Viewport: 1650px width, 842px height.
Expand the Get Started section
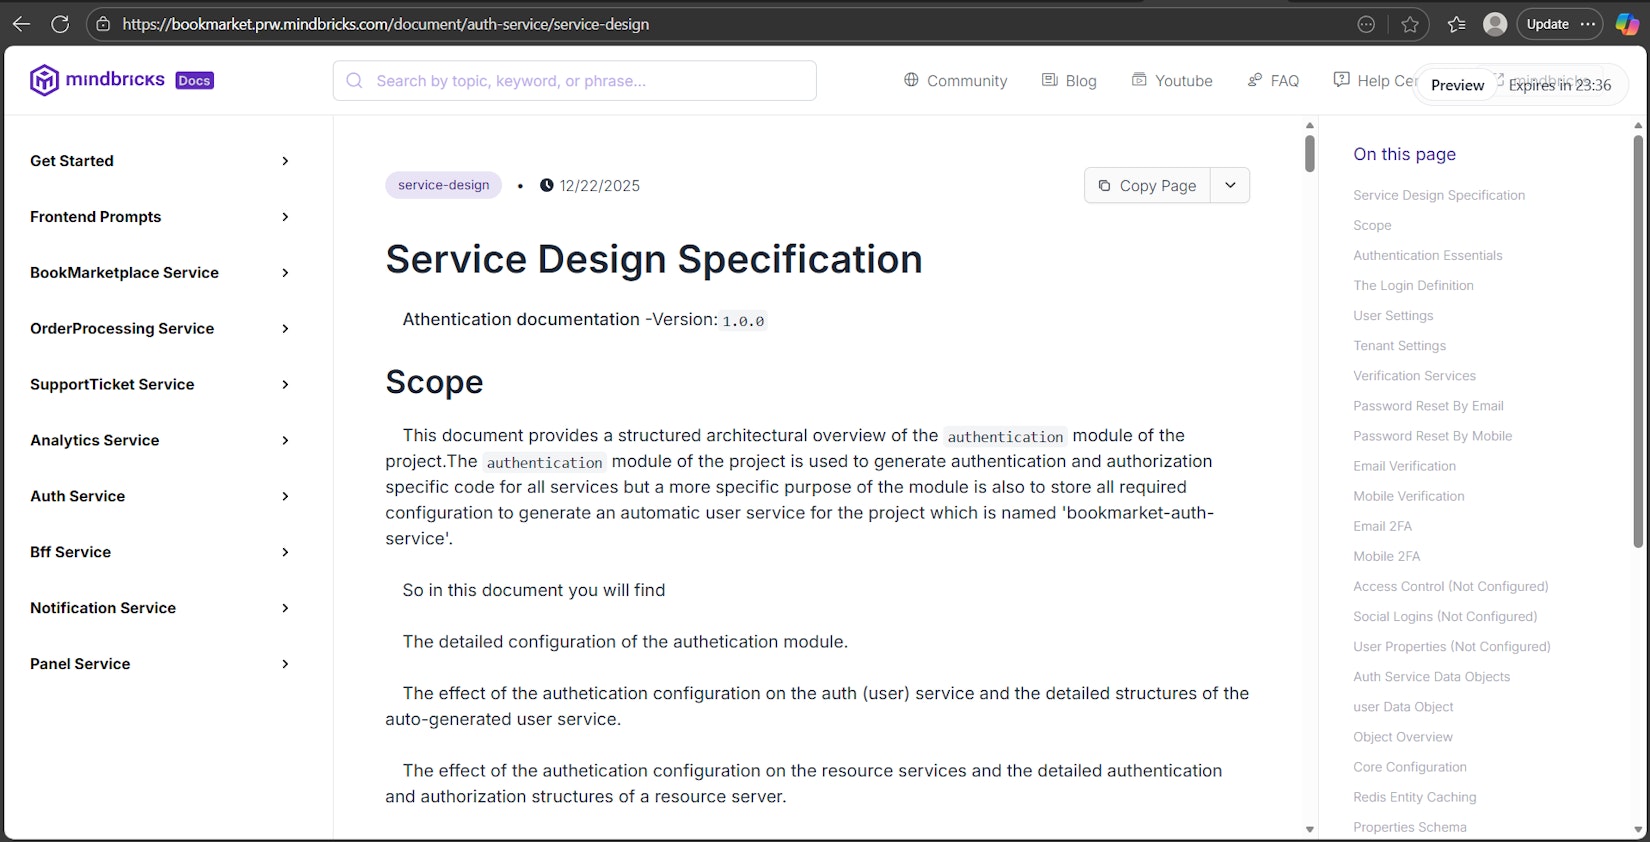[285, 161]
